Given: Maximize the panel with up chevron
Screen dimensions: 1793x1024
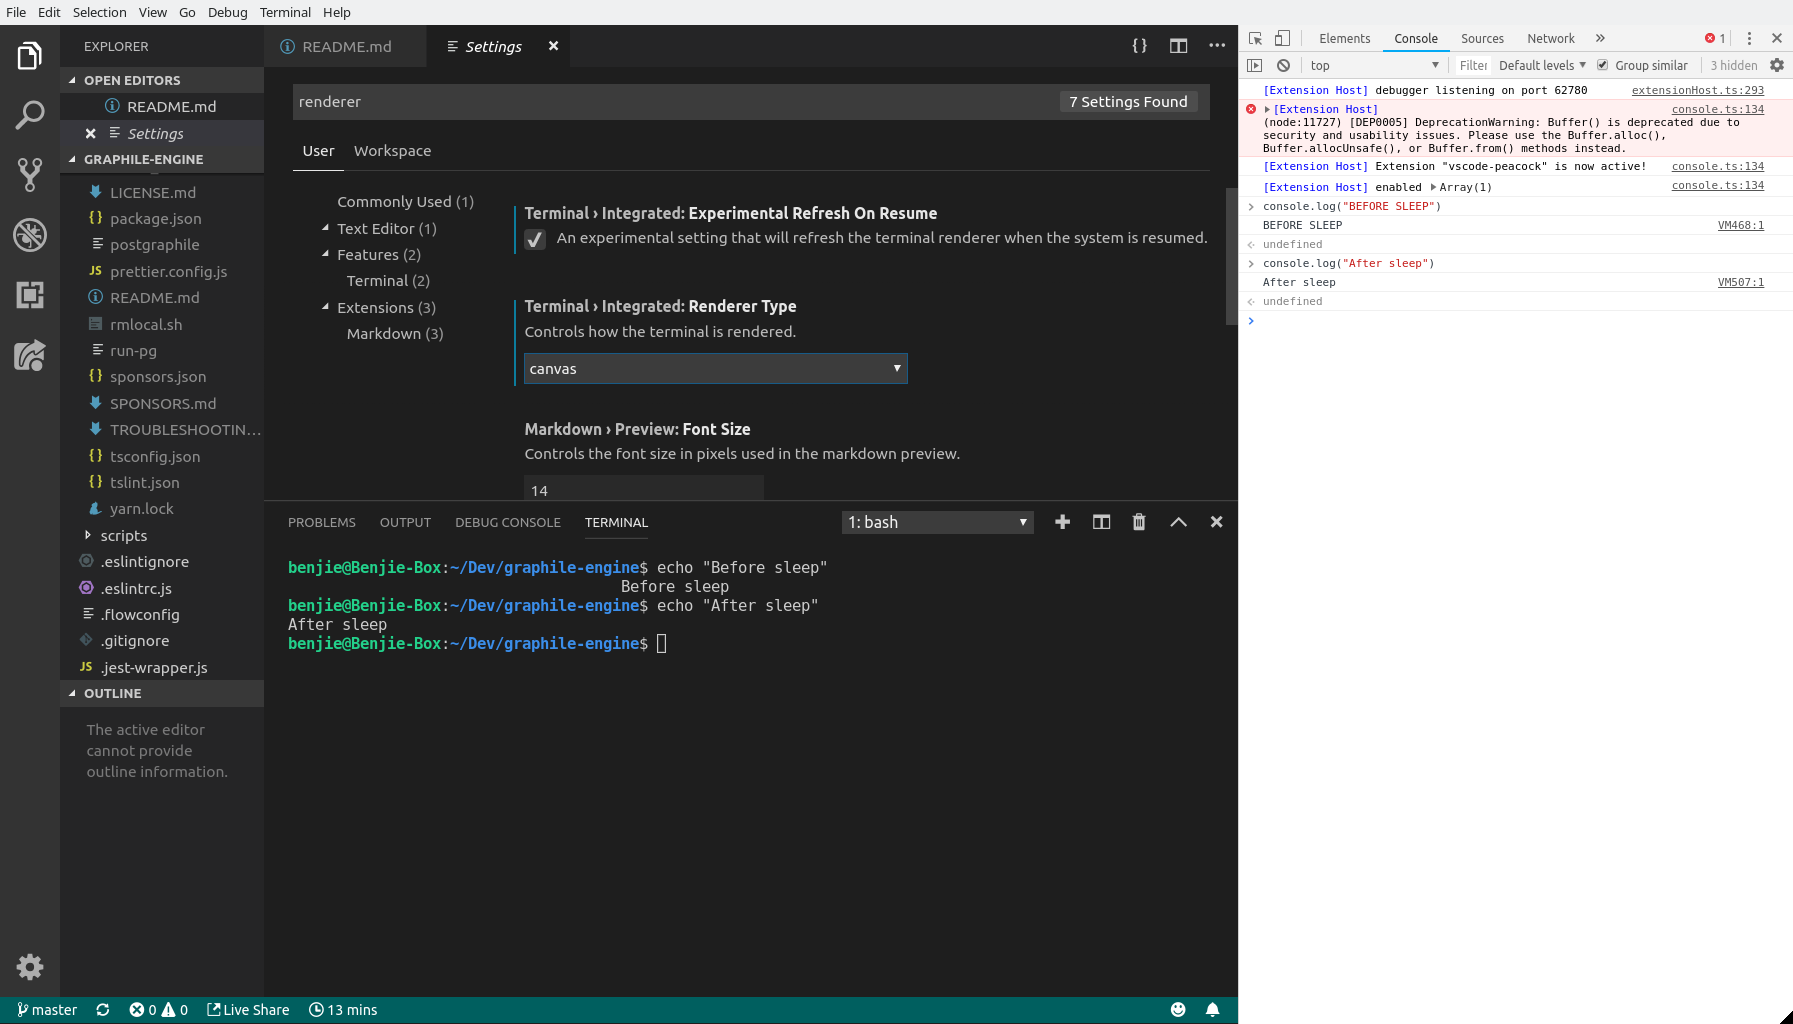Looking at the screenshot, I should point(1179,522).
